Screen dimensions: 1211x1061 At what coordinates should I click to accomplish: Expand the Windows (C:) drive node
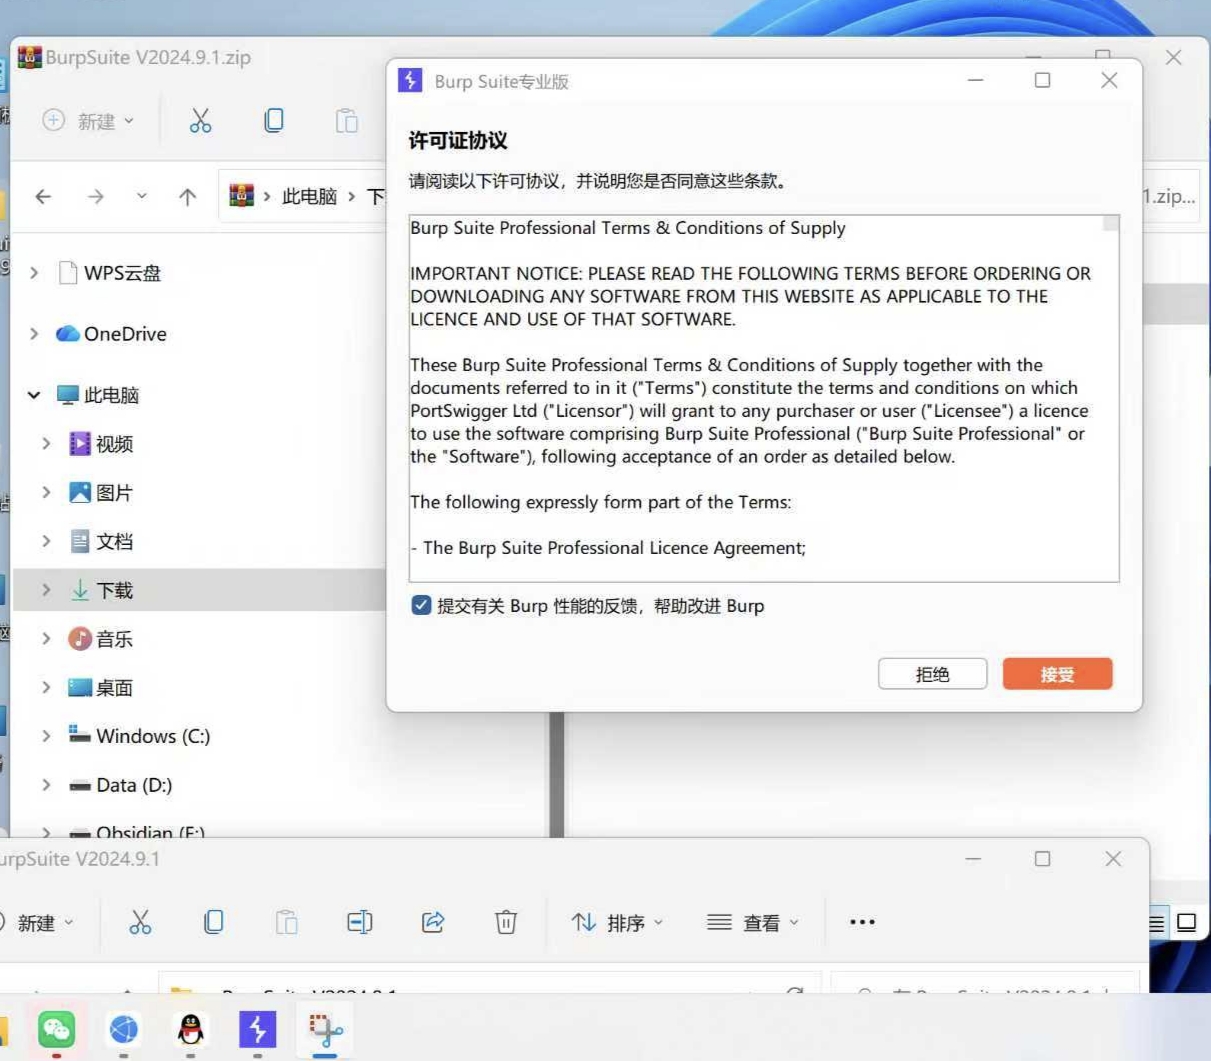[46, 736]
